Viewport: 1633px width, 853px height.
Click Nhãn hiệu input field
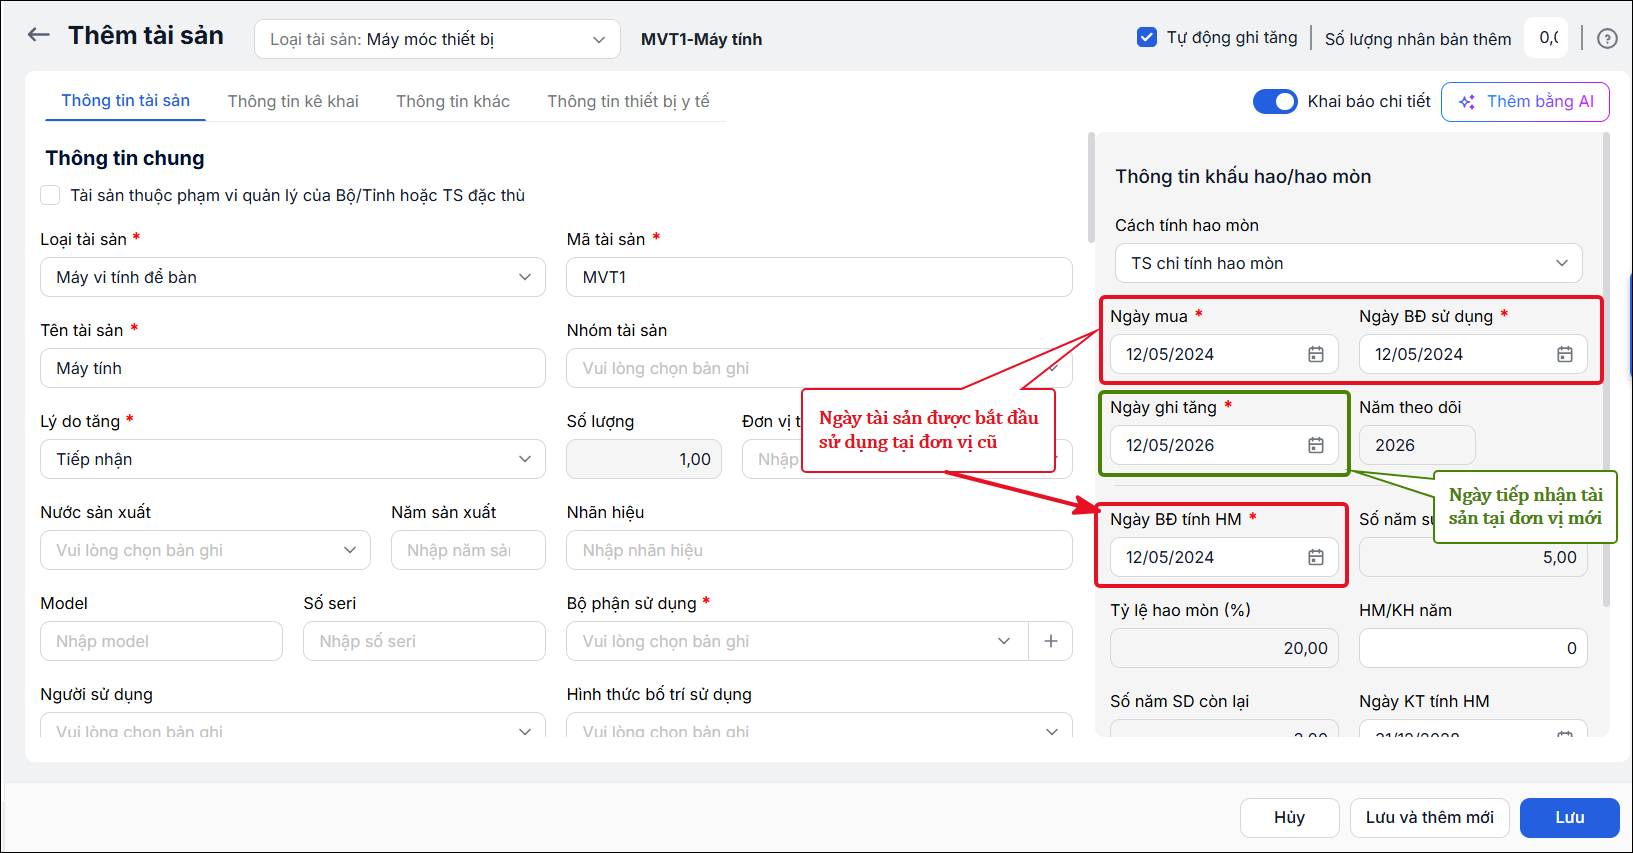point(819,550)
